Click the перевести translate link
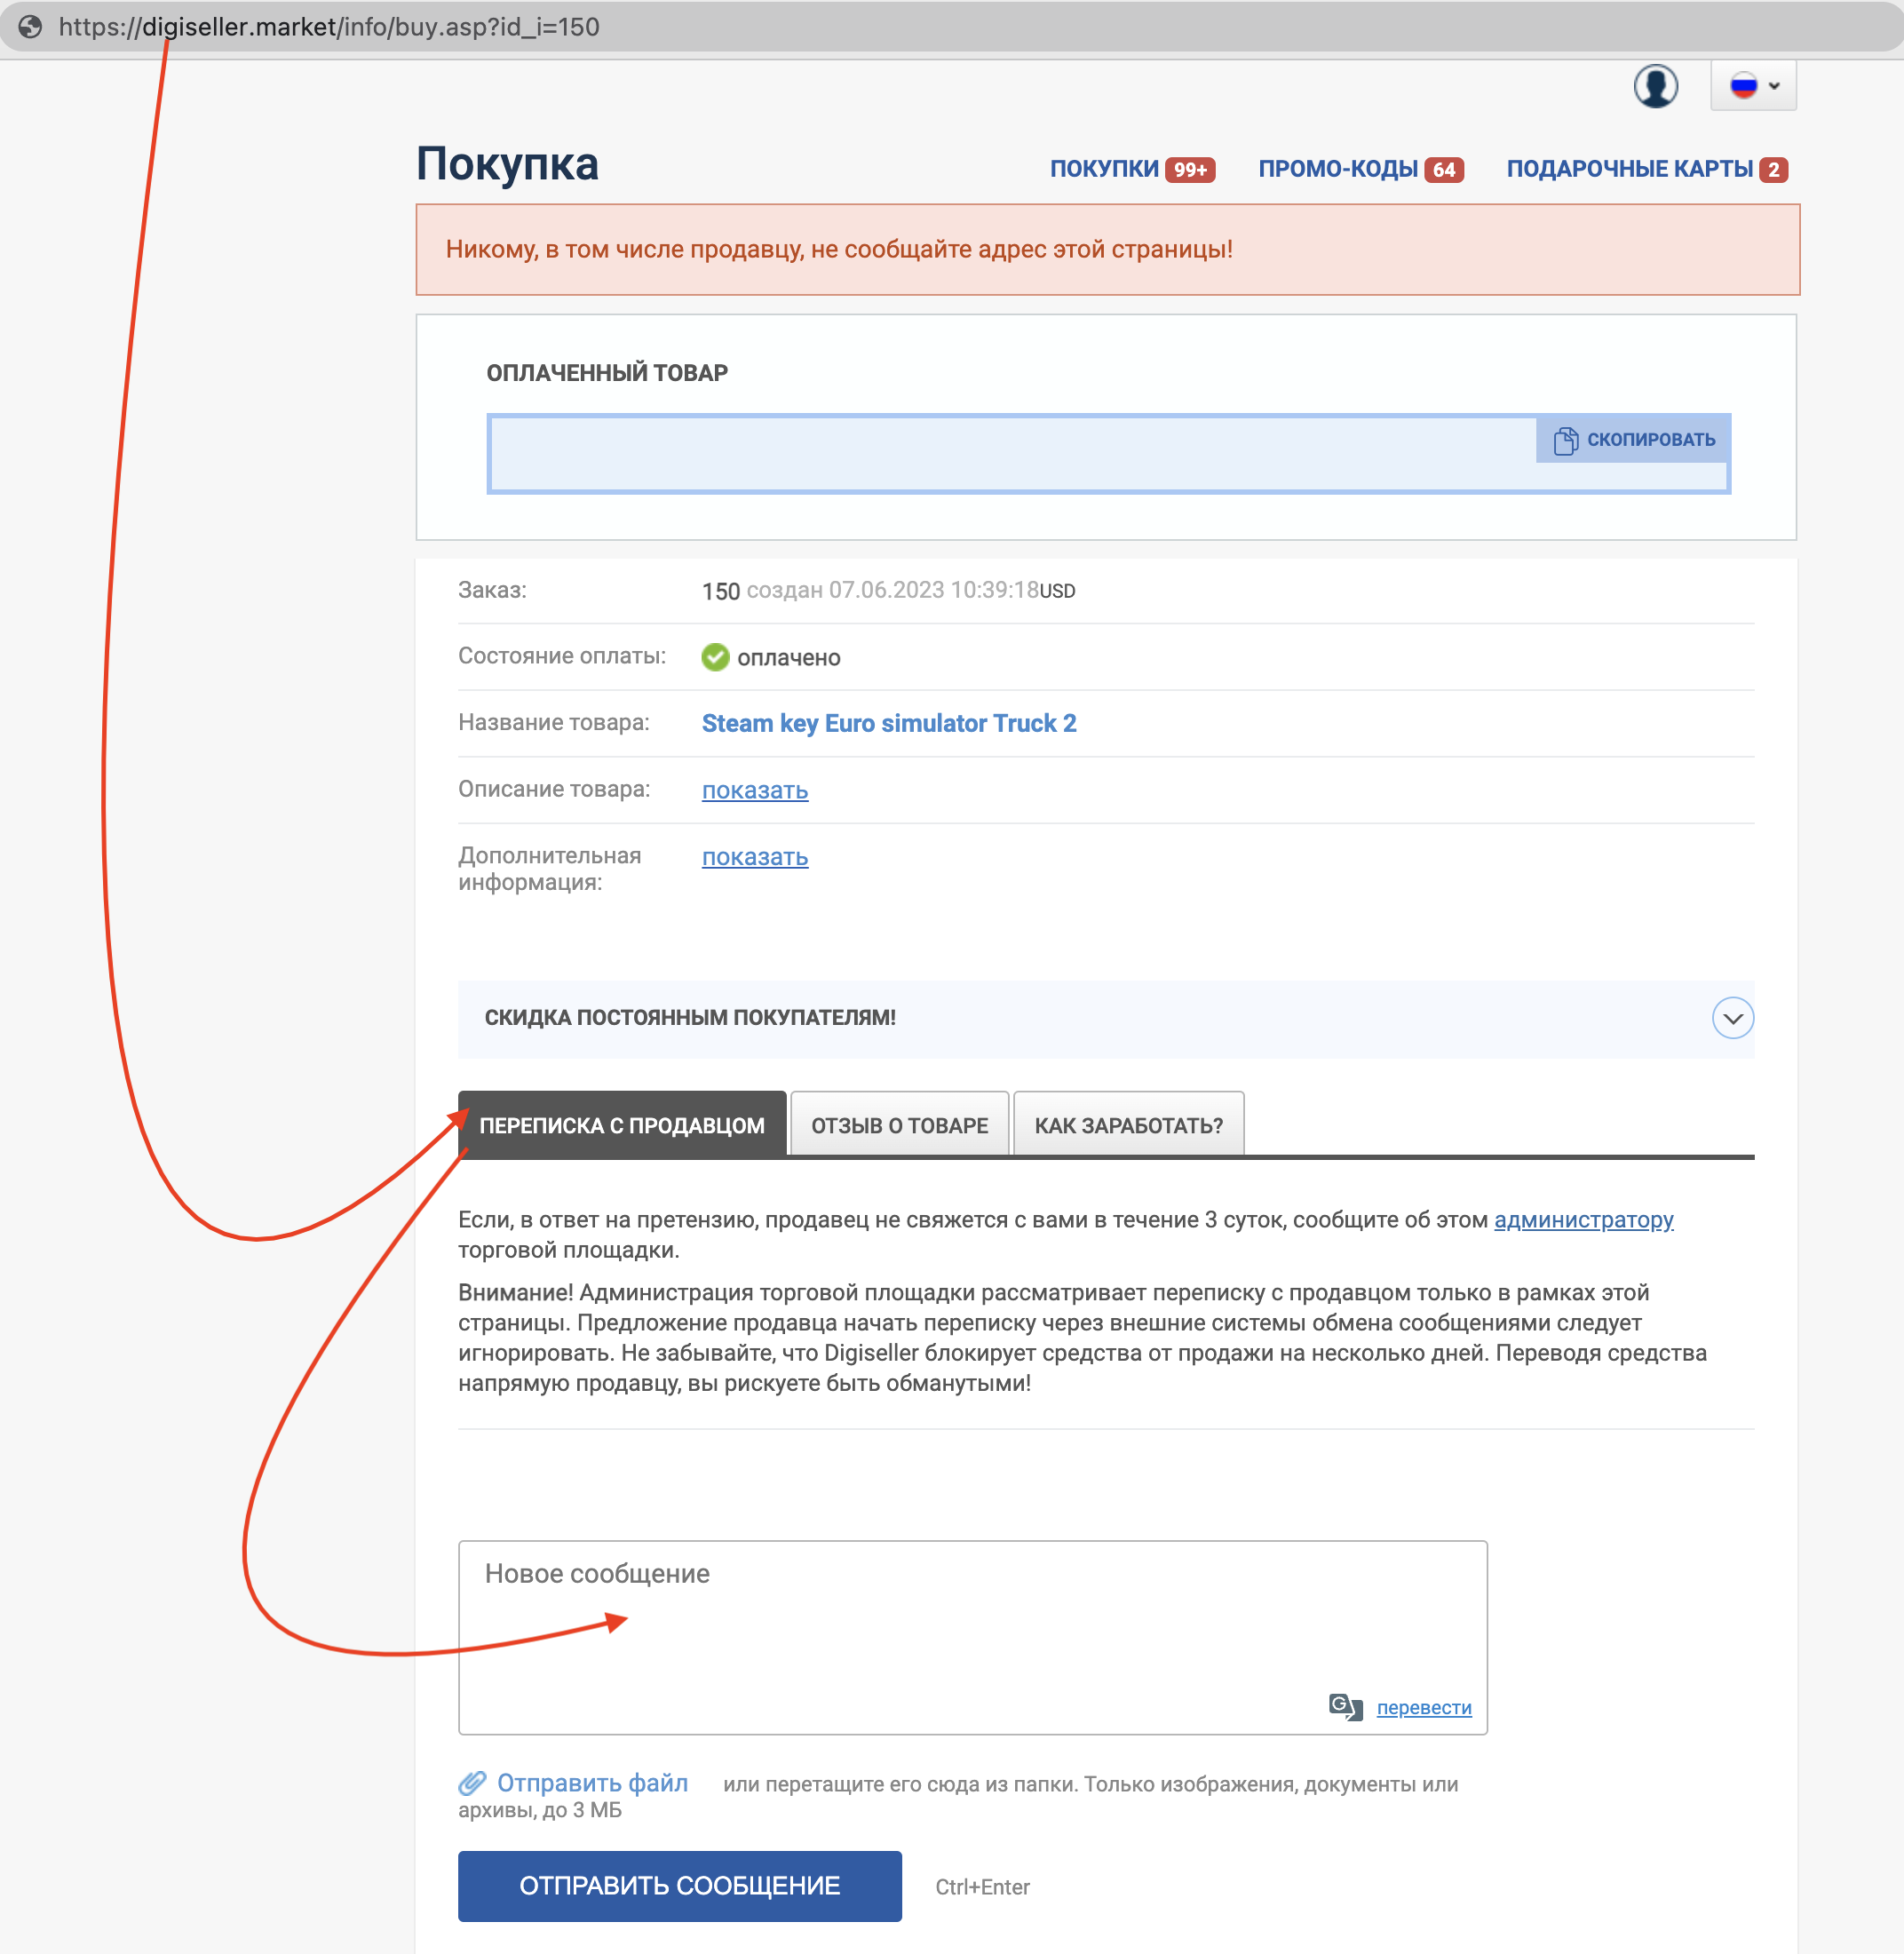Viewport: 1904px width, 1954px height. click(1423, 1707)
